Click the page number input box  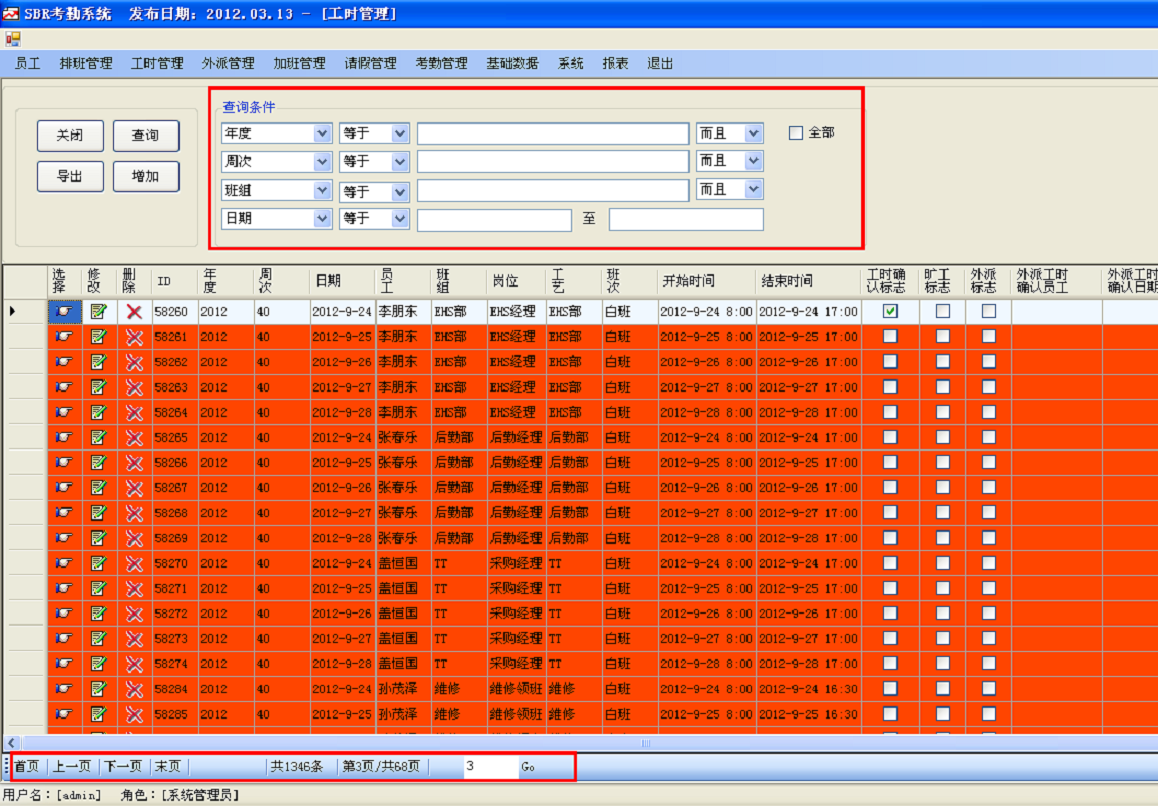pos(489,767)
